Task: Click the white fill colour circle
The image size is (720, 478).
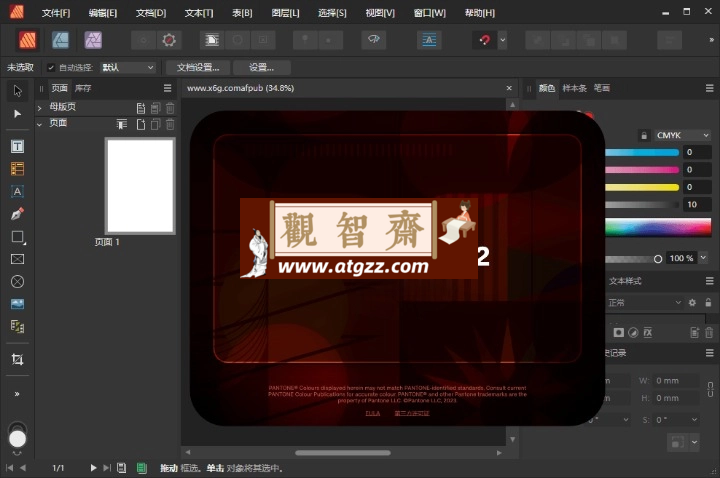Action: pos(17,439)
